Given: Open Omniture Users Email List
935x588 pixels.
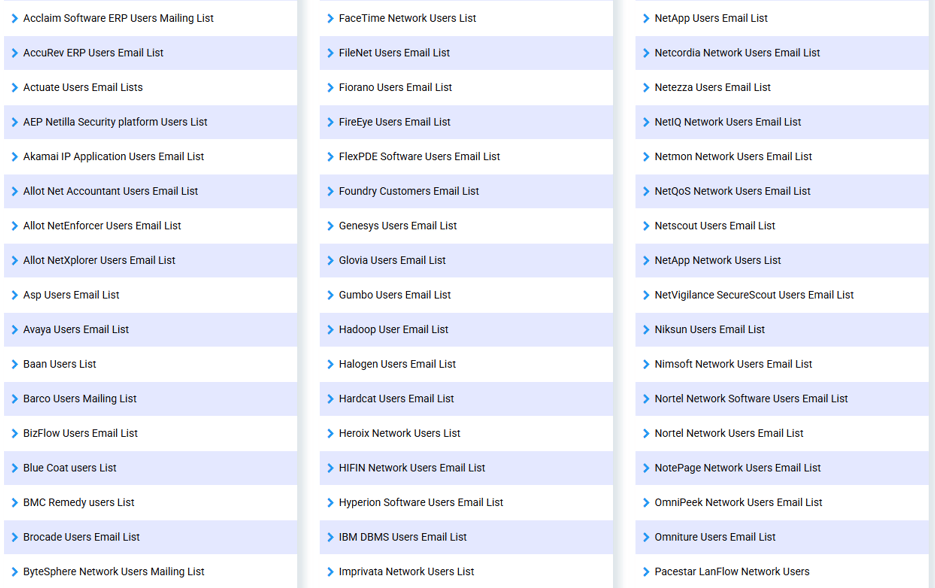Looking at the screenshot, I should tap(715, 537).
